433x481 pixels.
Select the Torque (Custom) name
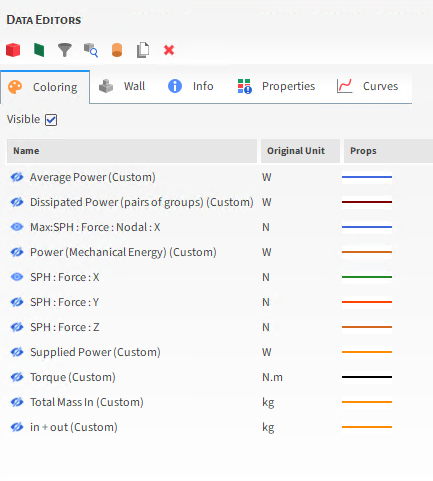(x=73, y=377)
